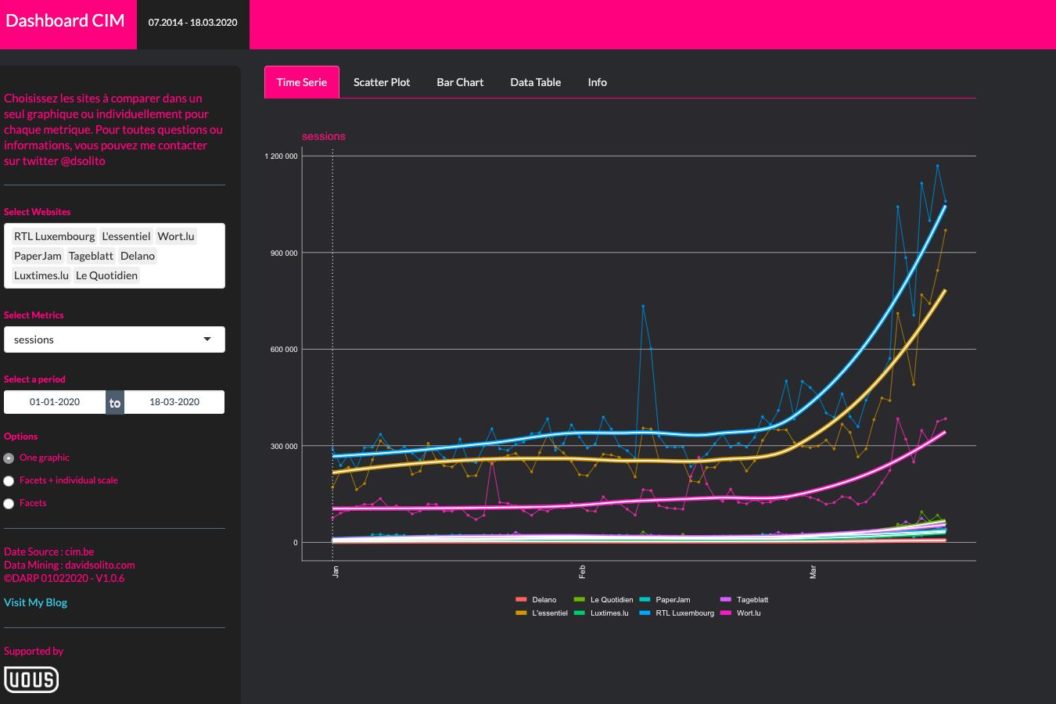Click the Dashboard CIM title
Image resolution: width=1056 pixels, height=704 pixels.
(x=65, y=21)
